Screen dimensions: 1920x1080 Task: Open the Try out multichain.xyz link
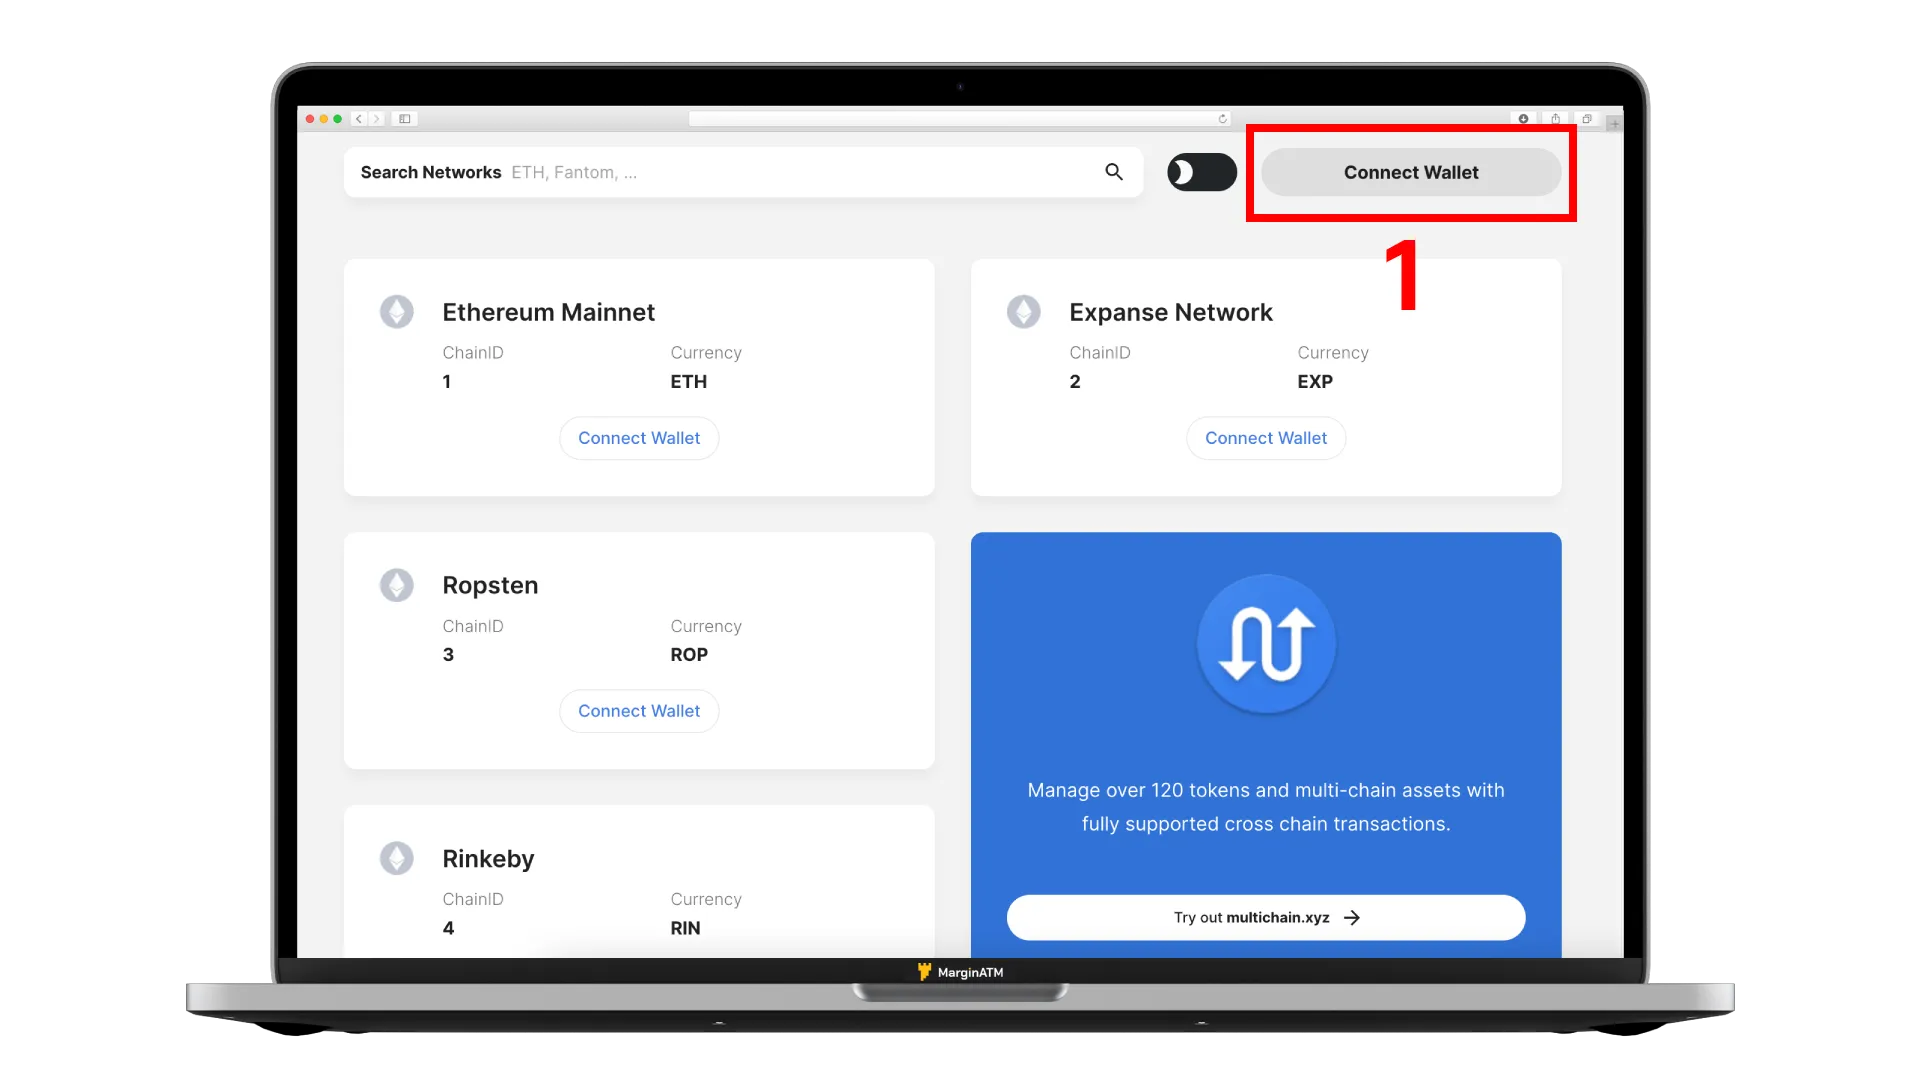(x=1266, y=916)
